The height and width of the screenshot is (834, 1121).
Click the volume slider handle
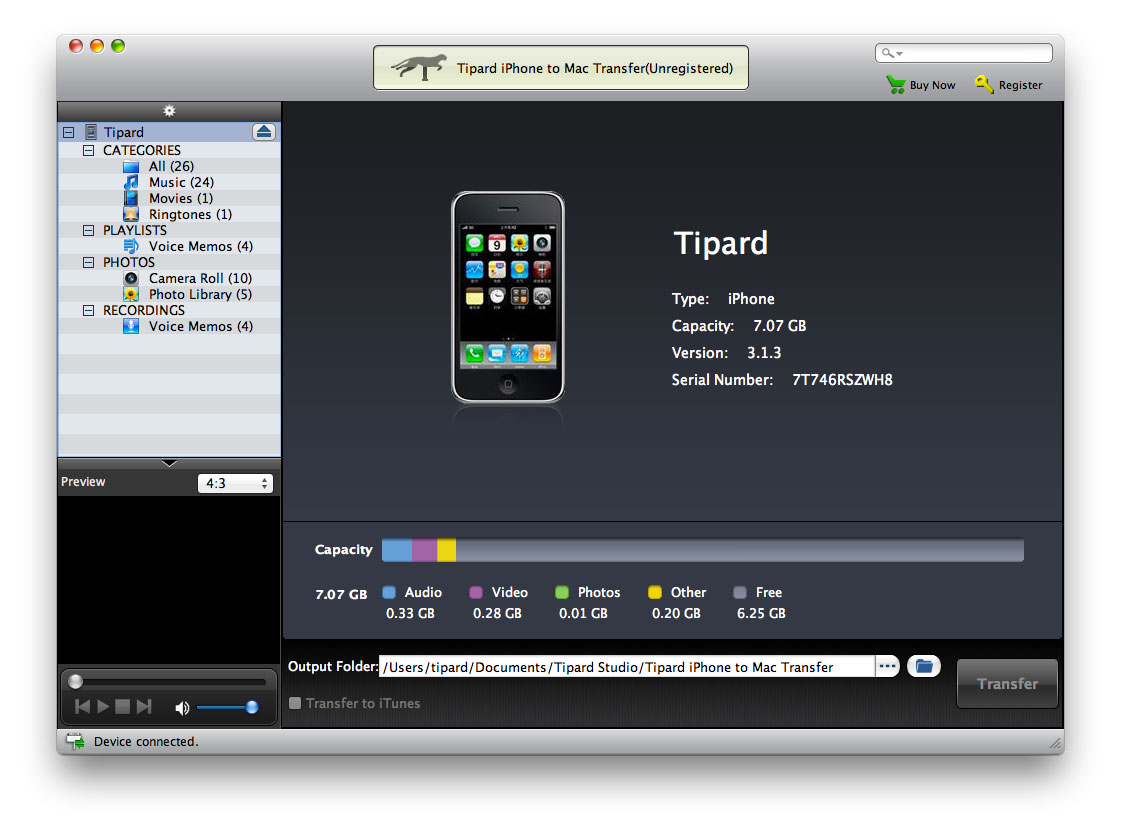[252, 707]
